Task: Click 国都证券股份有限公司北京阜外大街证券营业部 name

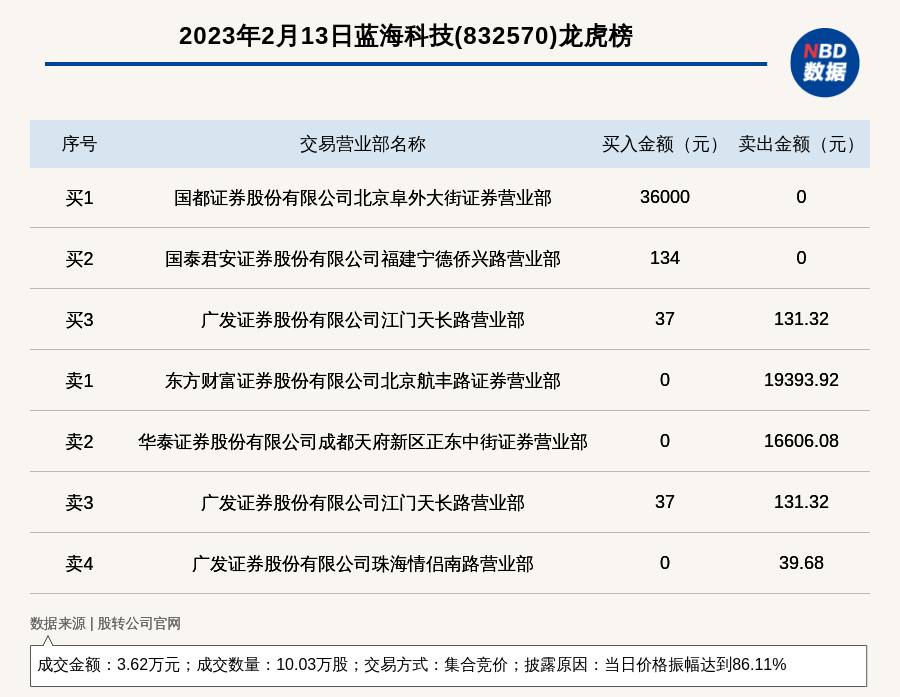Action: click(363, 198)
